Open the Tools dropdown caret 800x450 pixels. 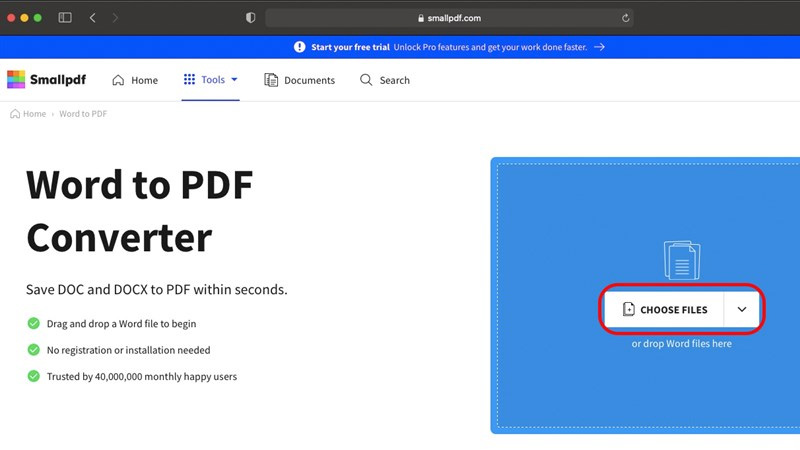click(234, 80)
